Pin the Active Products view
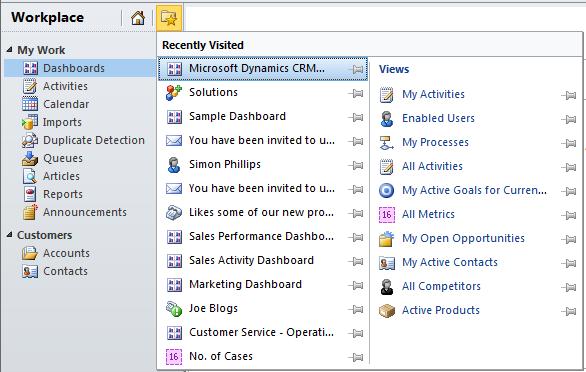The height and width of the screenshot is (372, 586). pos(569,311)
